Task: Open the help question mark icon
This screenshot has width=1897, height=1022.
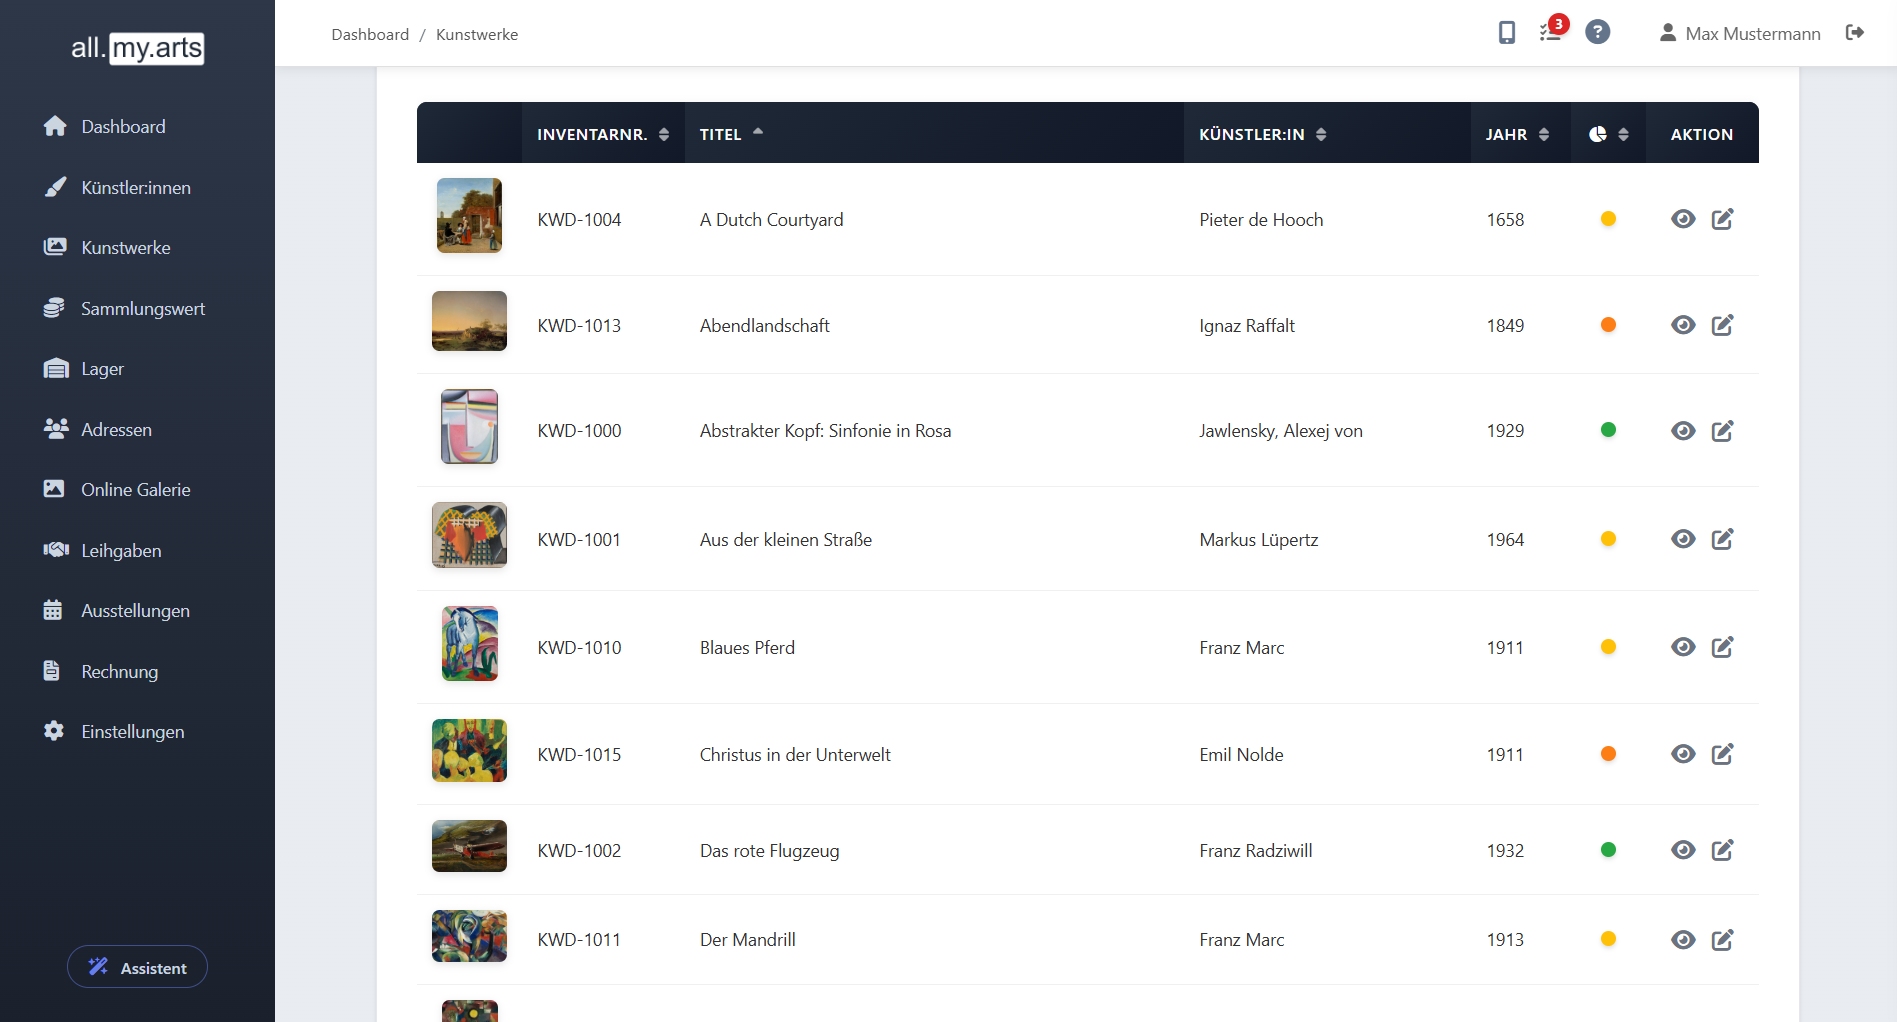Action: click(x=1598, y=32)
